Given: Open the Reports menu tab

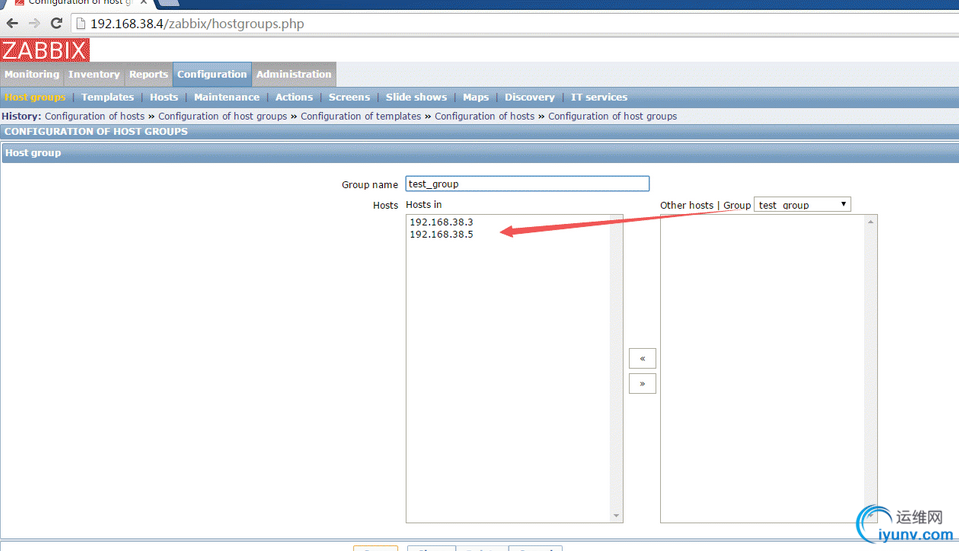Looking at the screenshot, I should pyautogui.click(x=149, y=74).
